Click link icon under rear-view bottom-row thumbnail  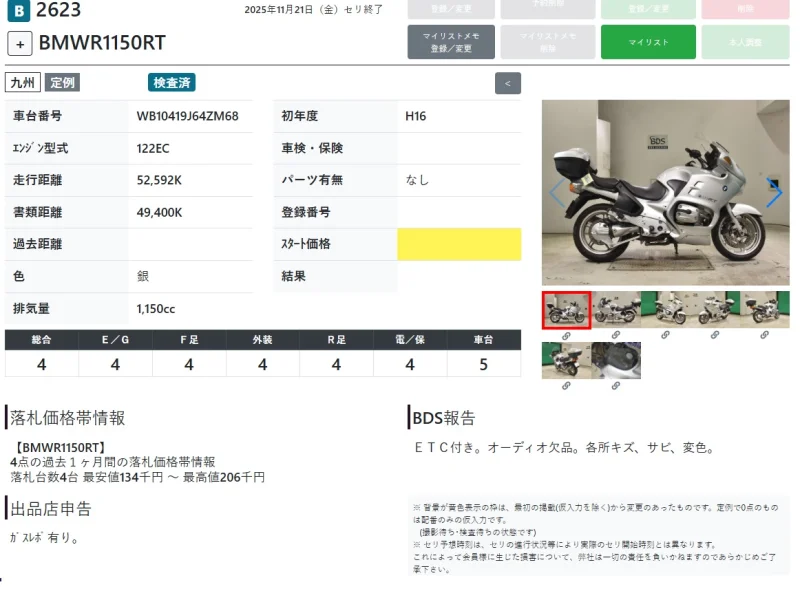[x=566, y=386]
